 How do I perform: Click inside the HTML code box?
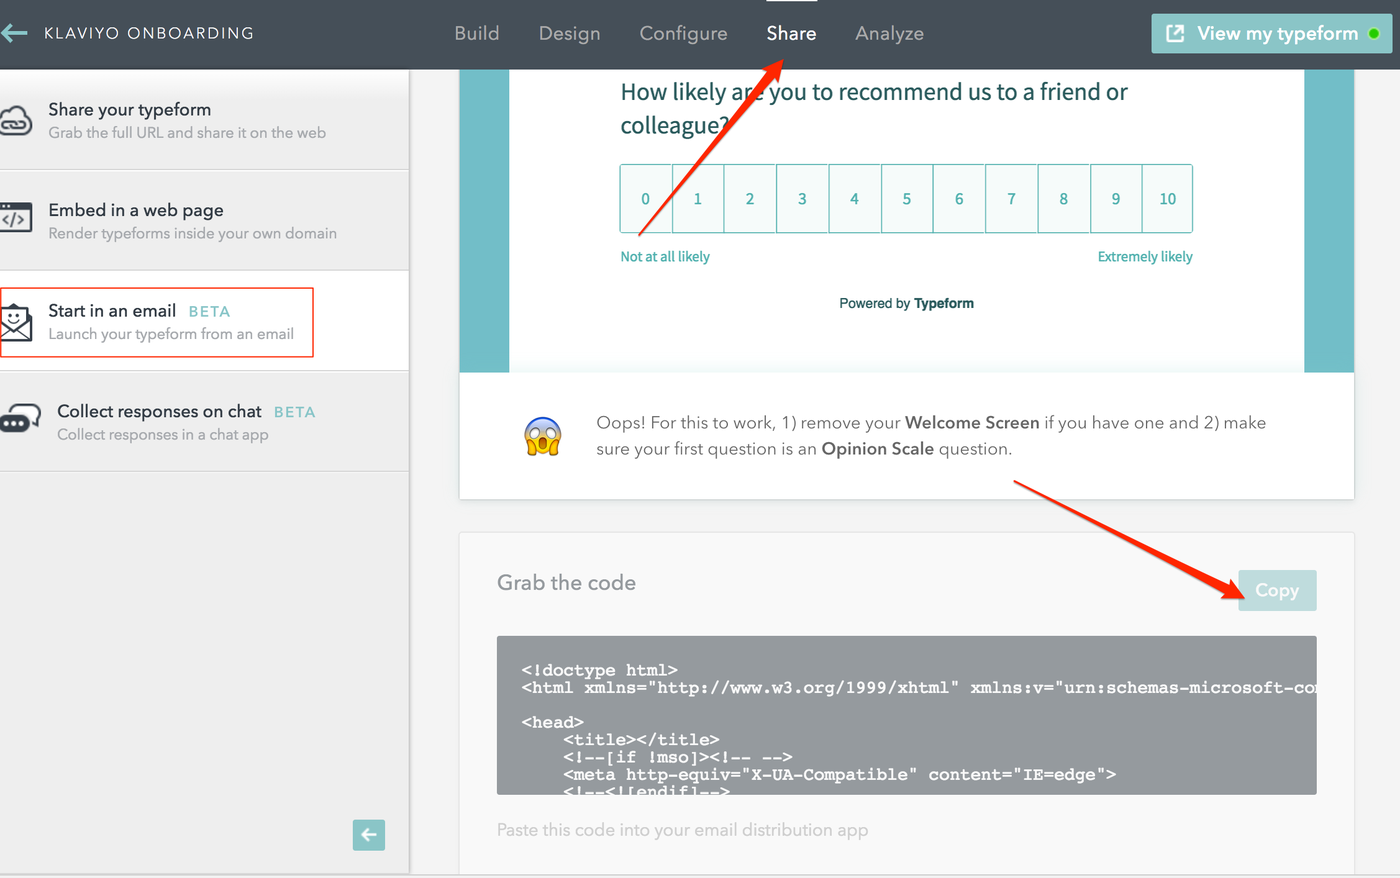click(906, 715)
